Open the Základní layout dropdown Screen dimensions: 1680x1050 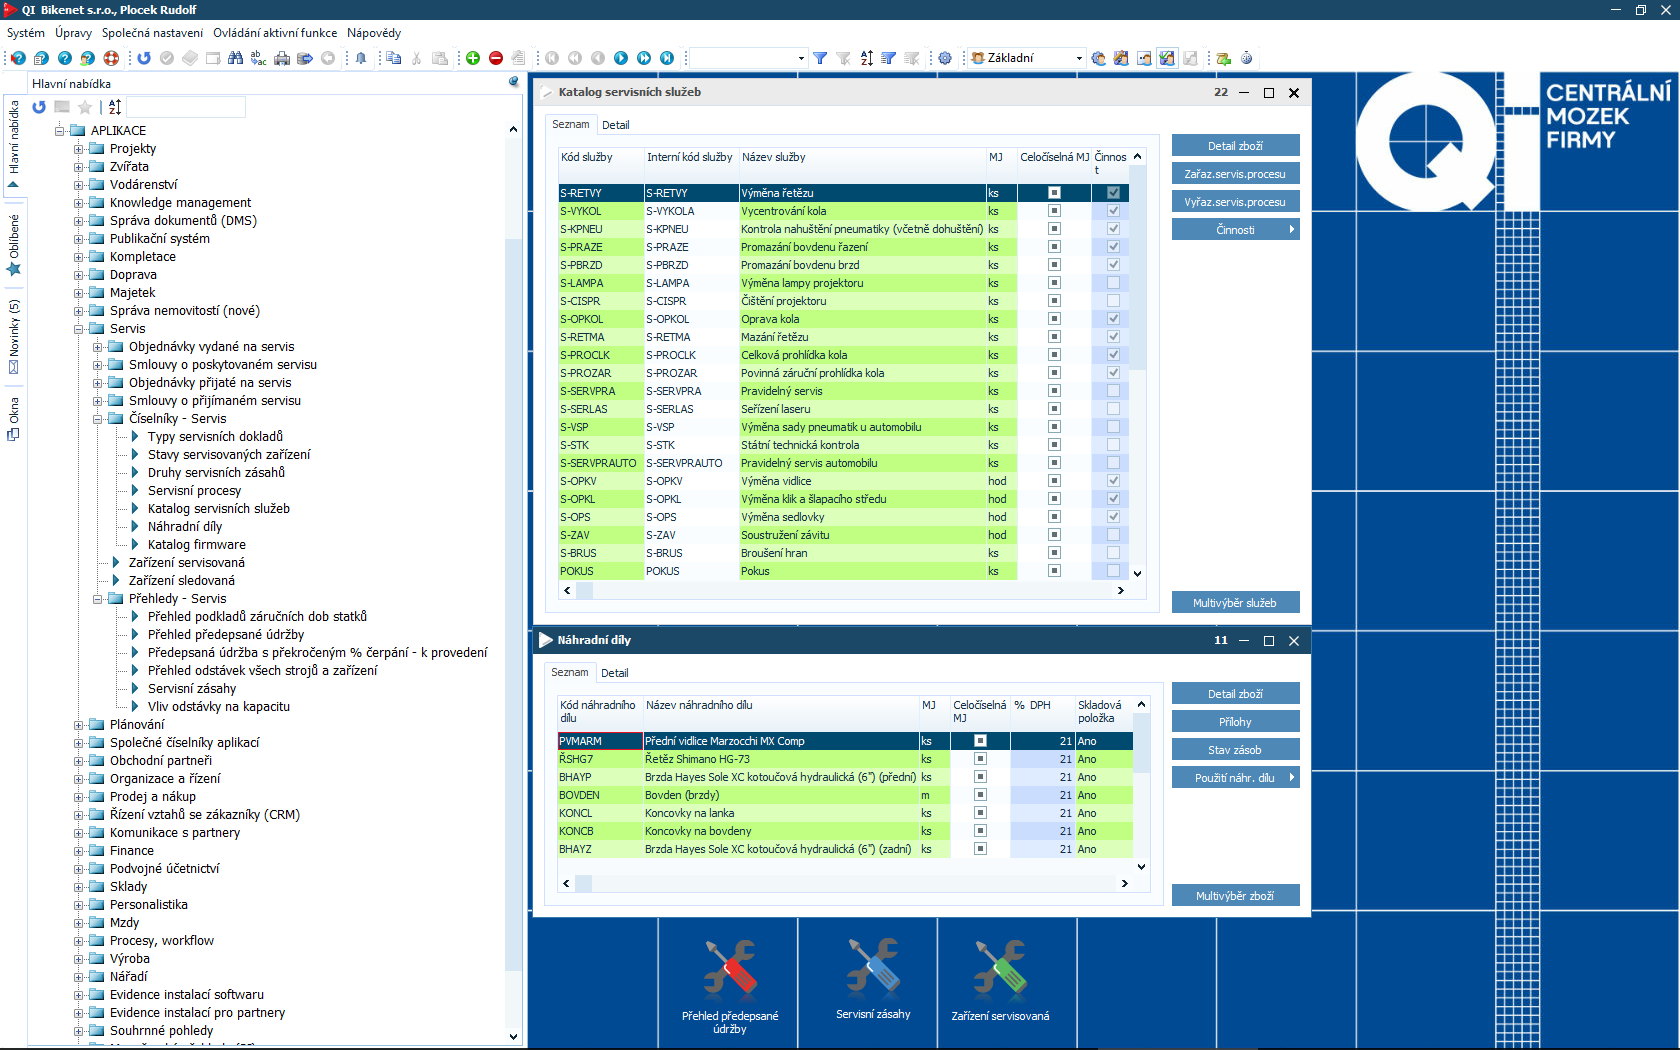point(1079,58)
